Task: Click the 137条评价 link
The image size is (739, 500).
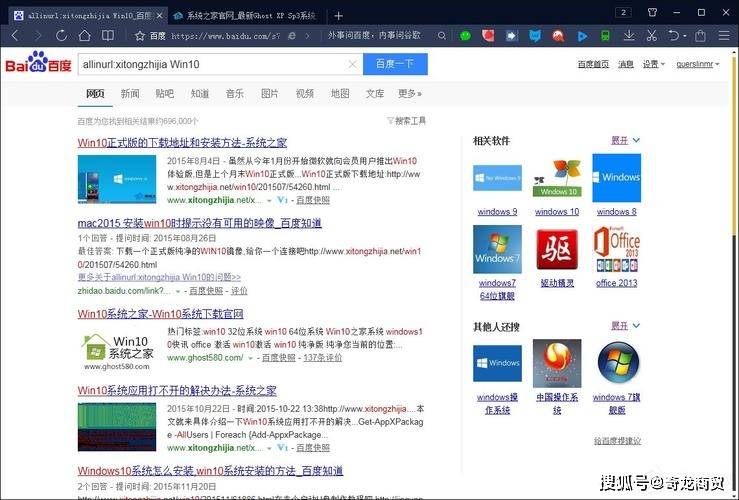Action: point(323,358)
